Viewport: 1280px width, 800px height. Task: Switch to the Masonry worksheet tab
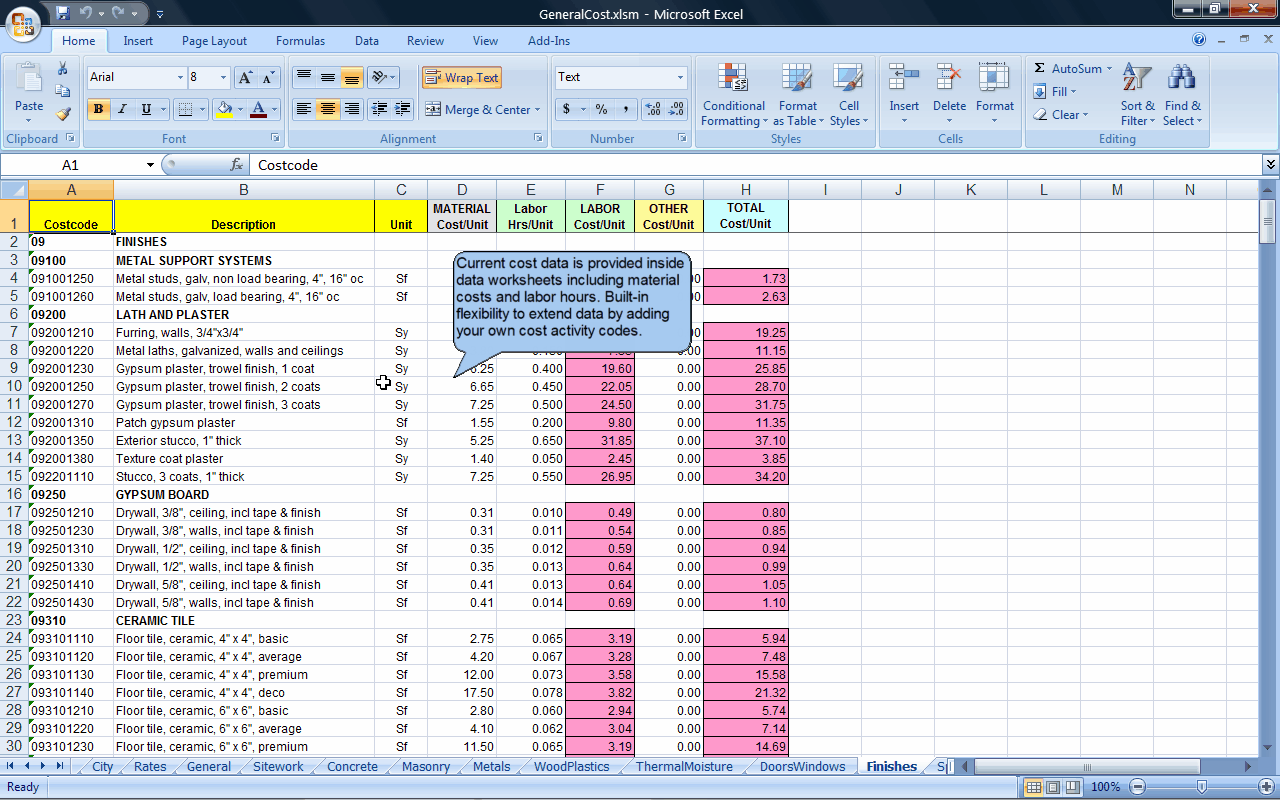coord(426,767)
